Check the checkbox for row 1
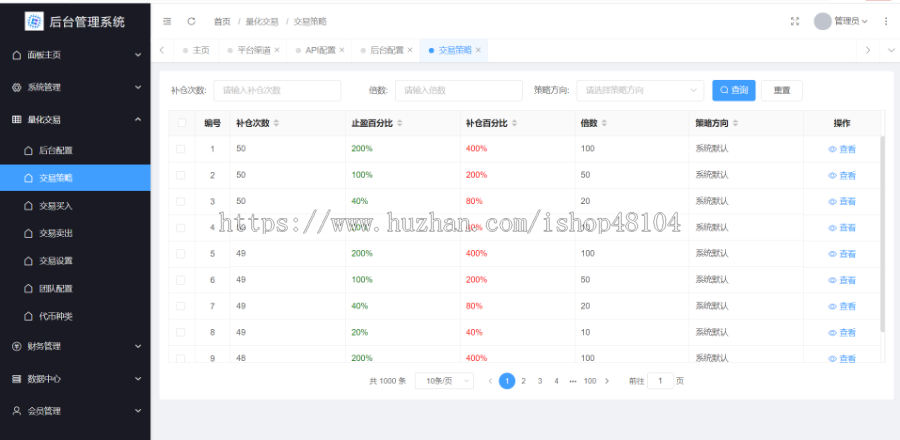 (x=181, y=149)
